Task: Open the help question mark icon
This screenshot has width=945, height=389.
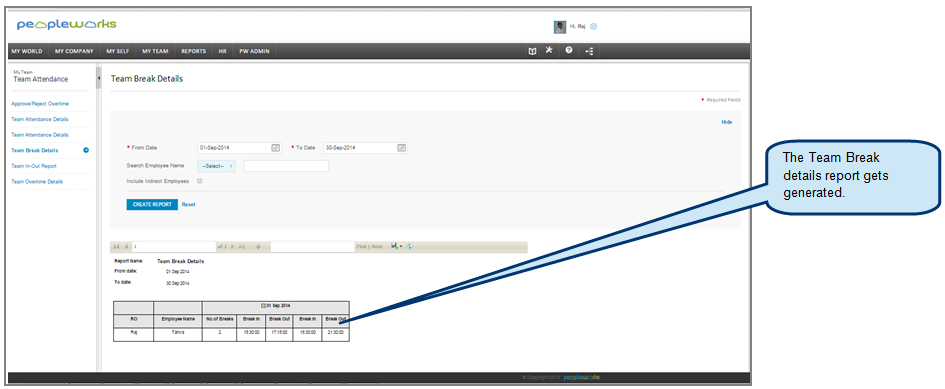Action: click(x=568, y=51)
